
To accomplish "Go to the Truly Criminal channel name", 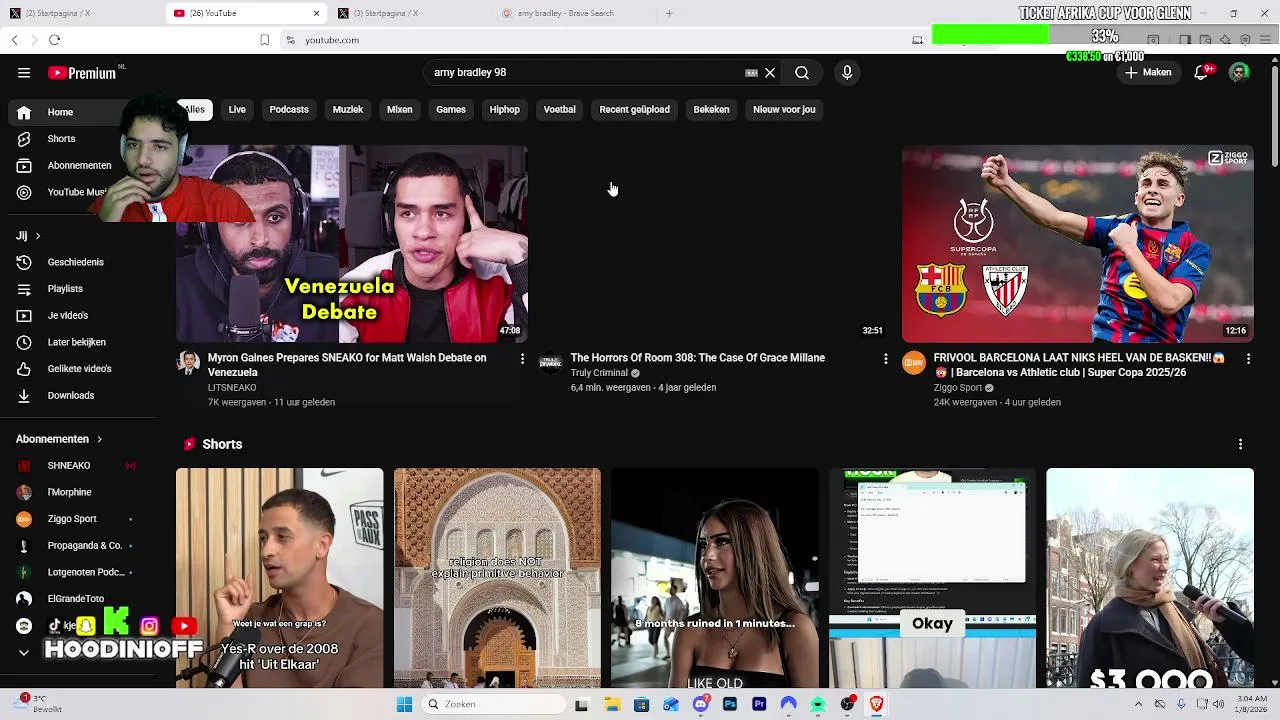I will (x=599, y=373).
